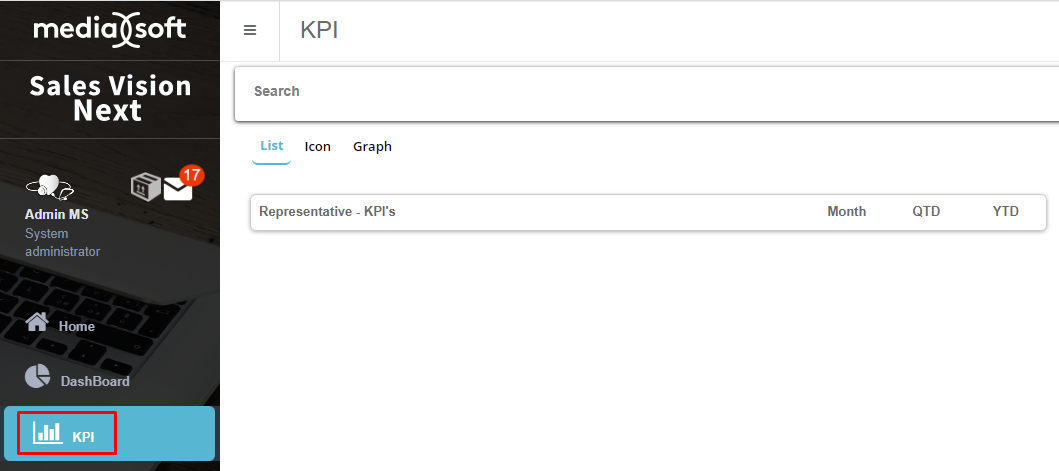Click the KPI bar chart icon
Viewport: 1059px width, 471px height.
pyautogui.click(x=48, y=432)
